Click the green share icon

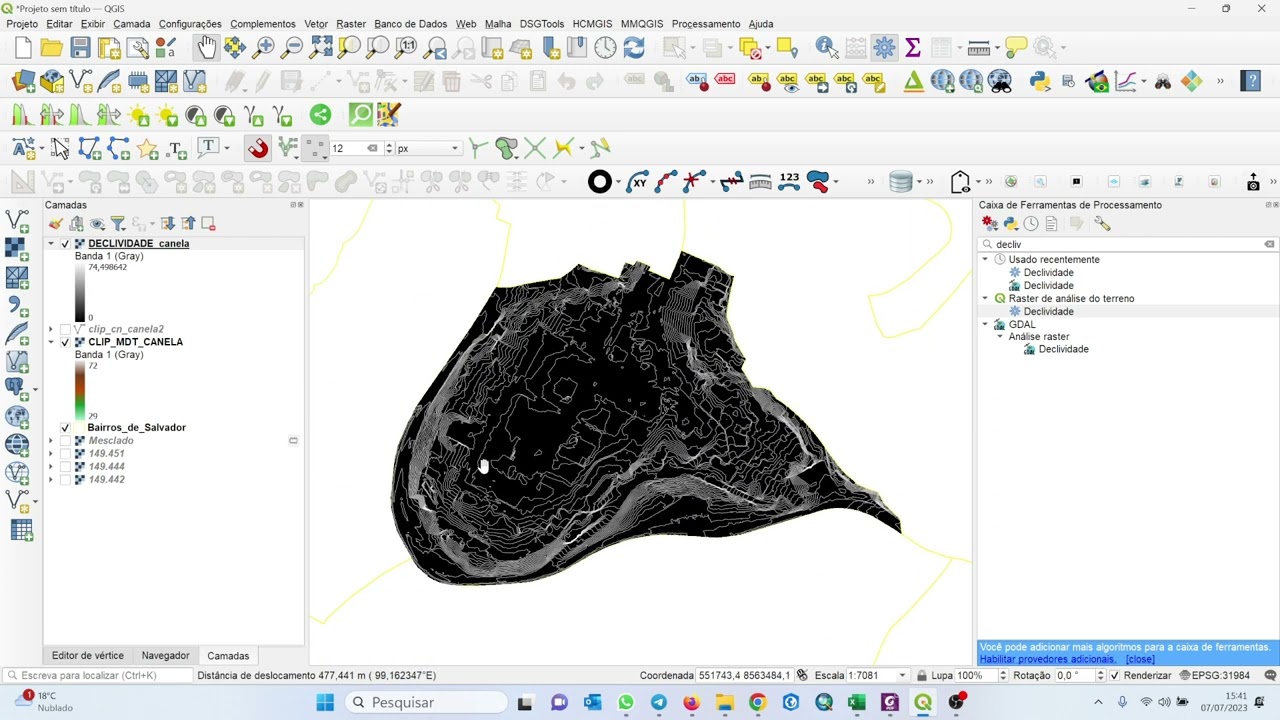(320, 115)
